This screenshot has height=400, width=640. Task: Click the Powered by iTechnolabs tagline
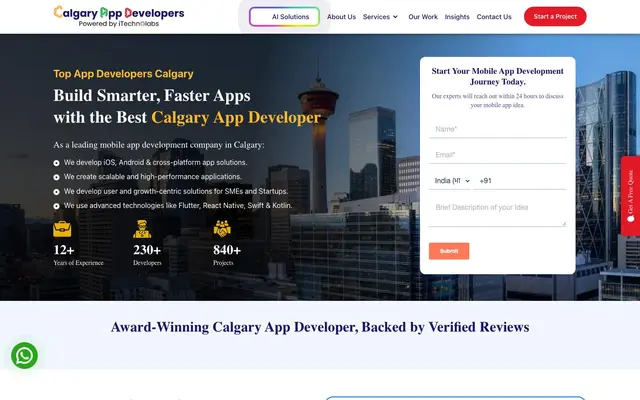[x=119, y=24]
